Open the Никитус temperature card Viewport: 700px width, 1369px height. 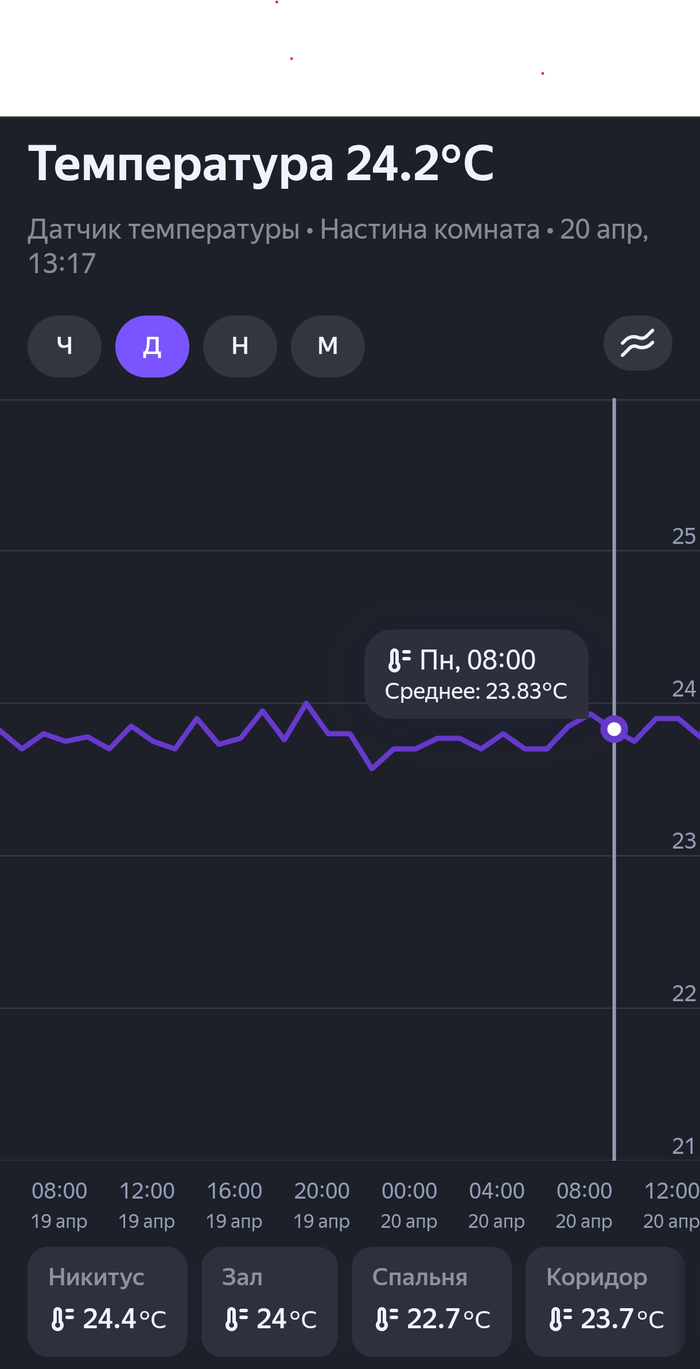click(x=107, y=1300)
